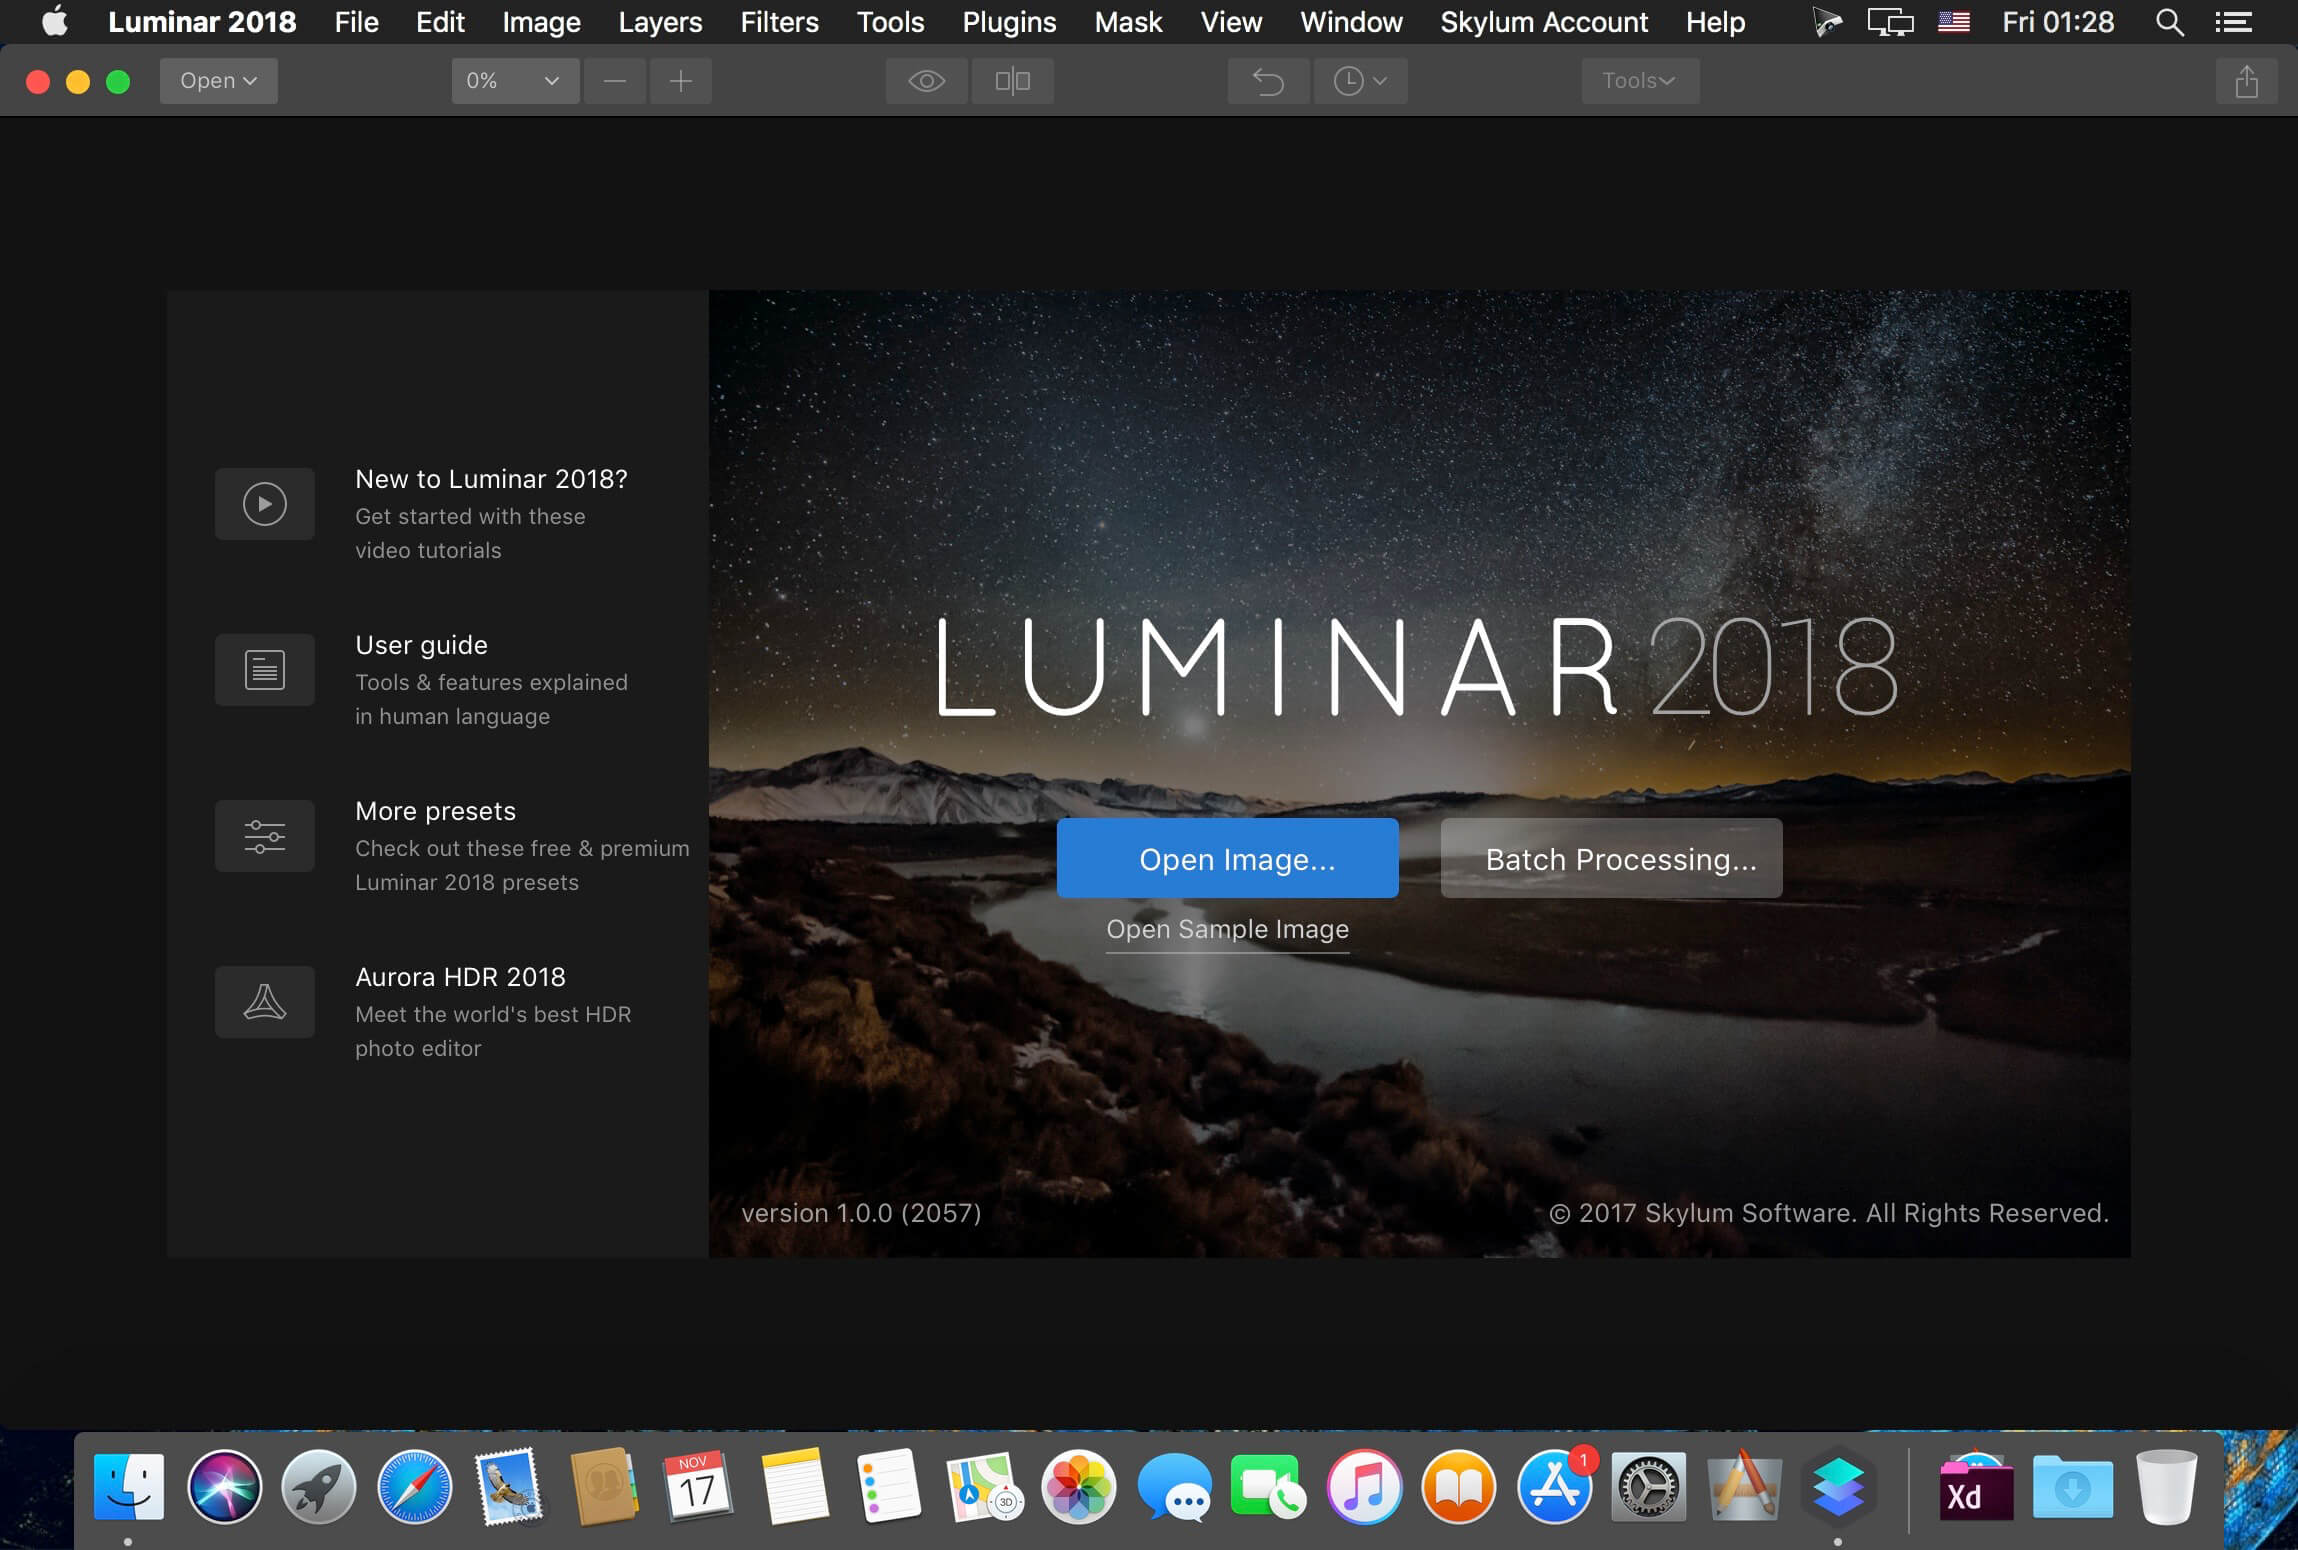Click the zoom out minus button
This screenshot has width=2298, height=1550.
(615, 81)
